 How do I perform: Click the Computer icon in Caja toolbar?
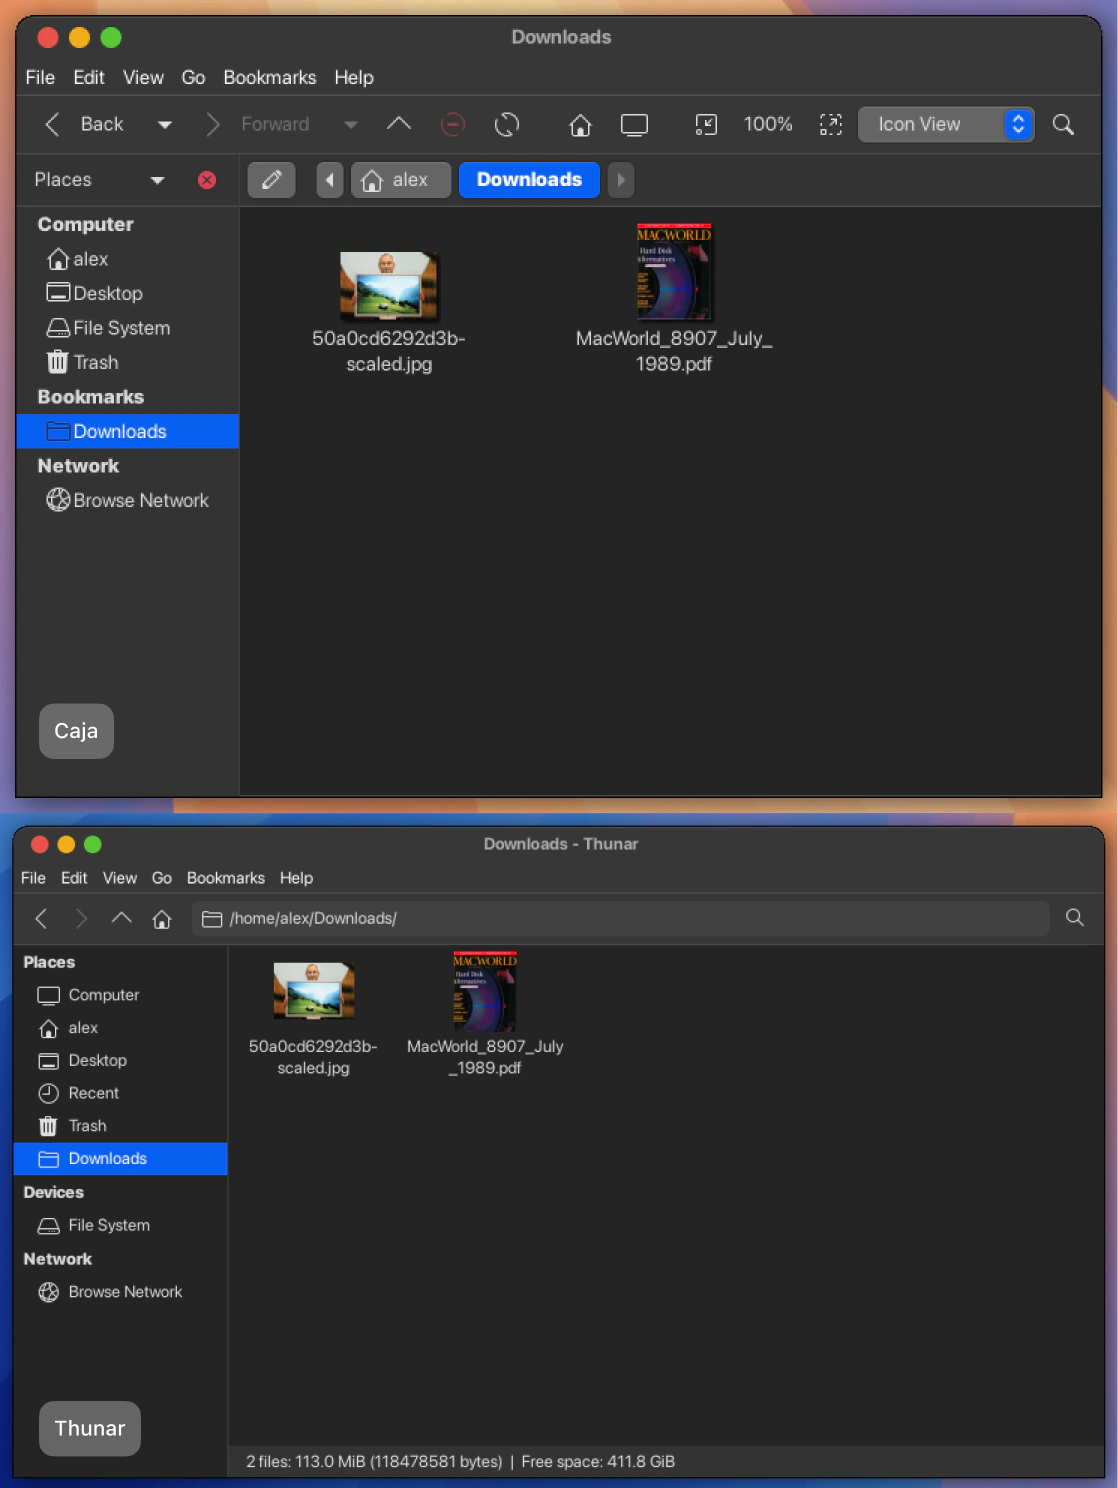point(634,124)
